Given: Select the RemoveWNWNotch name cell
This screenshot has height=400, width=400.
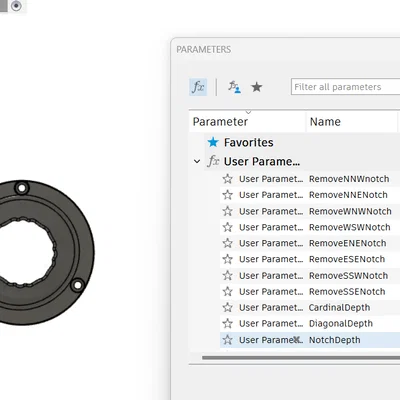Looking at the screenshot, I should click(350, 211).
